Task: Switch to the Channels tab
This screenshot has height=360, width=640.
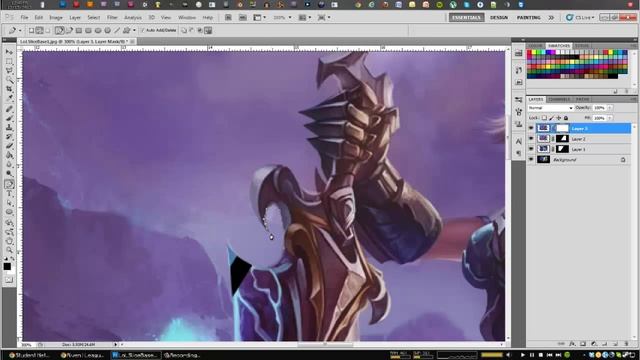Action: [x=559, y=99]
